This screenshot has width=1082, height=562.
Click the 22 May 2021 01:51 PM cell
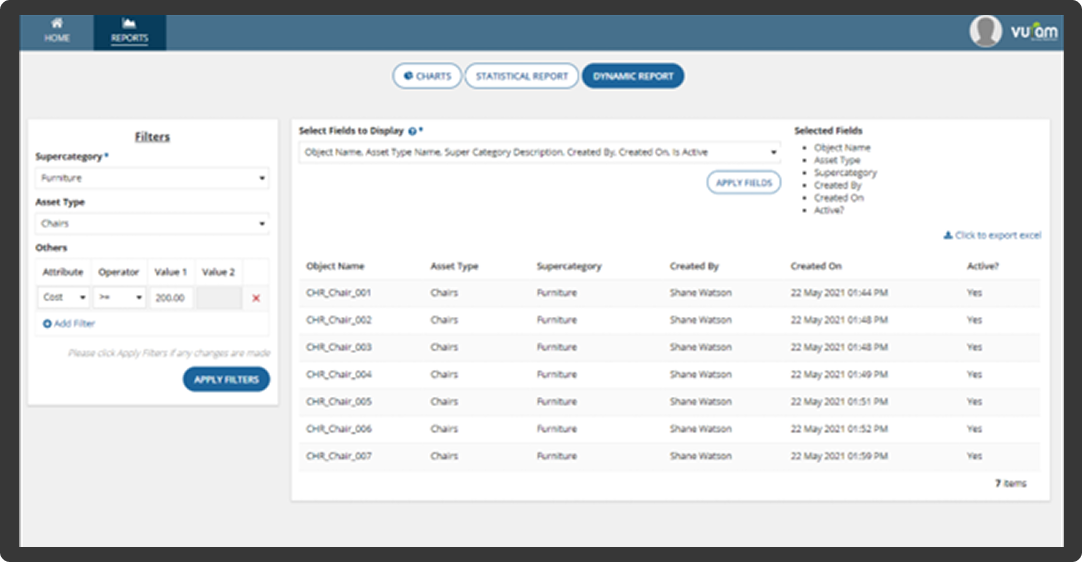click(x=839, y=402)
